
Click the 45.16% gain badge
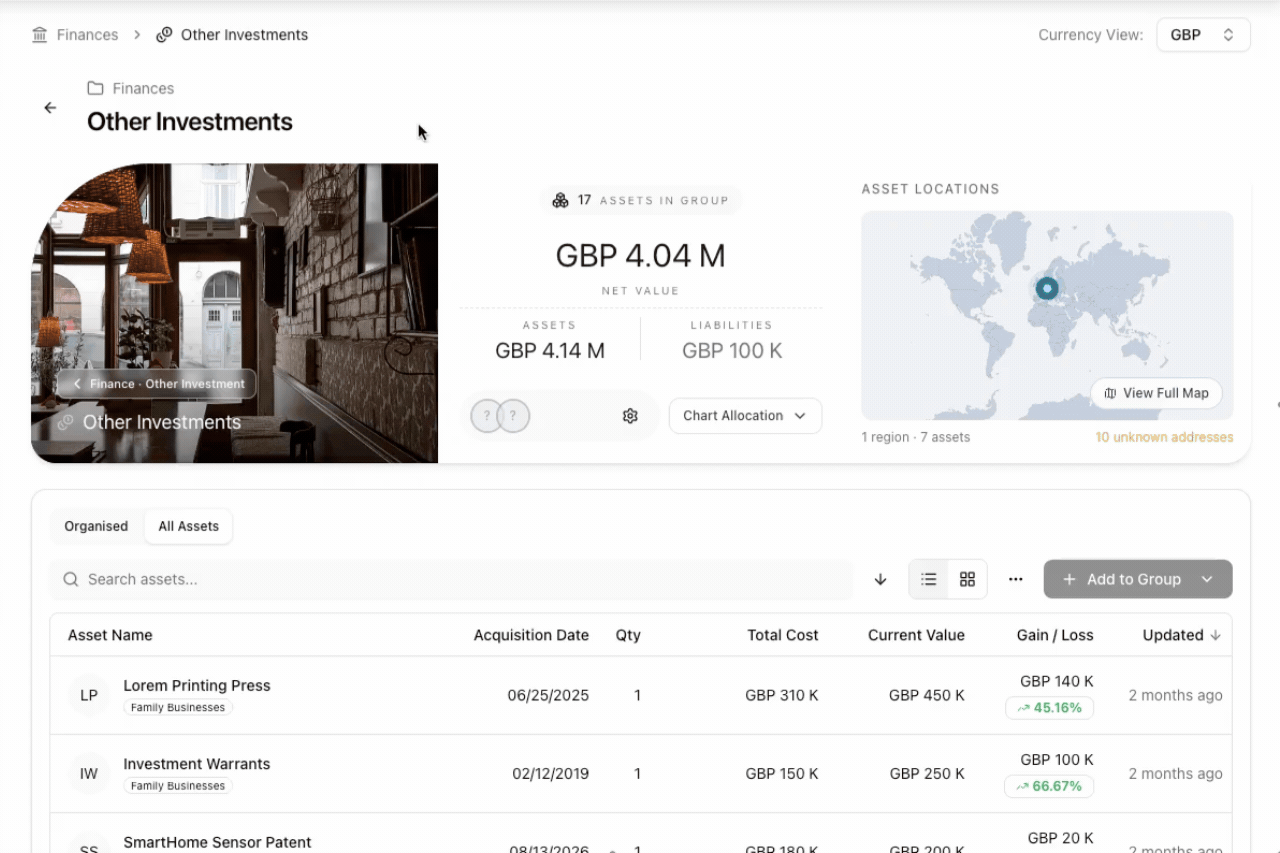[x=1049, y=708]
